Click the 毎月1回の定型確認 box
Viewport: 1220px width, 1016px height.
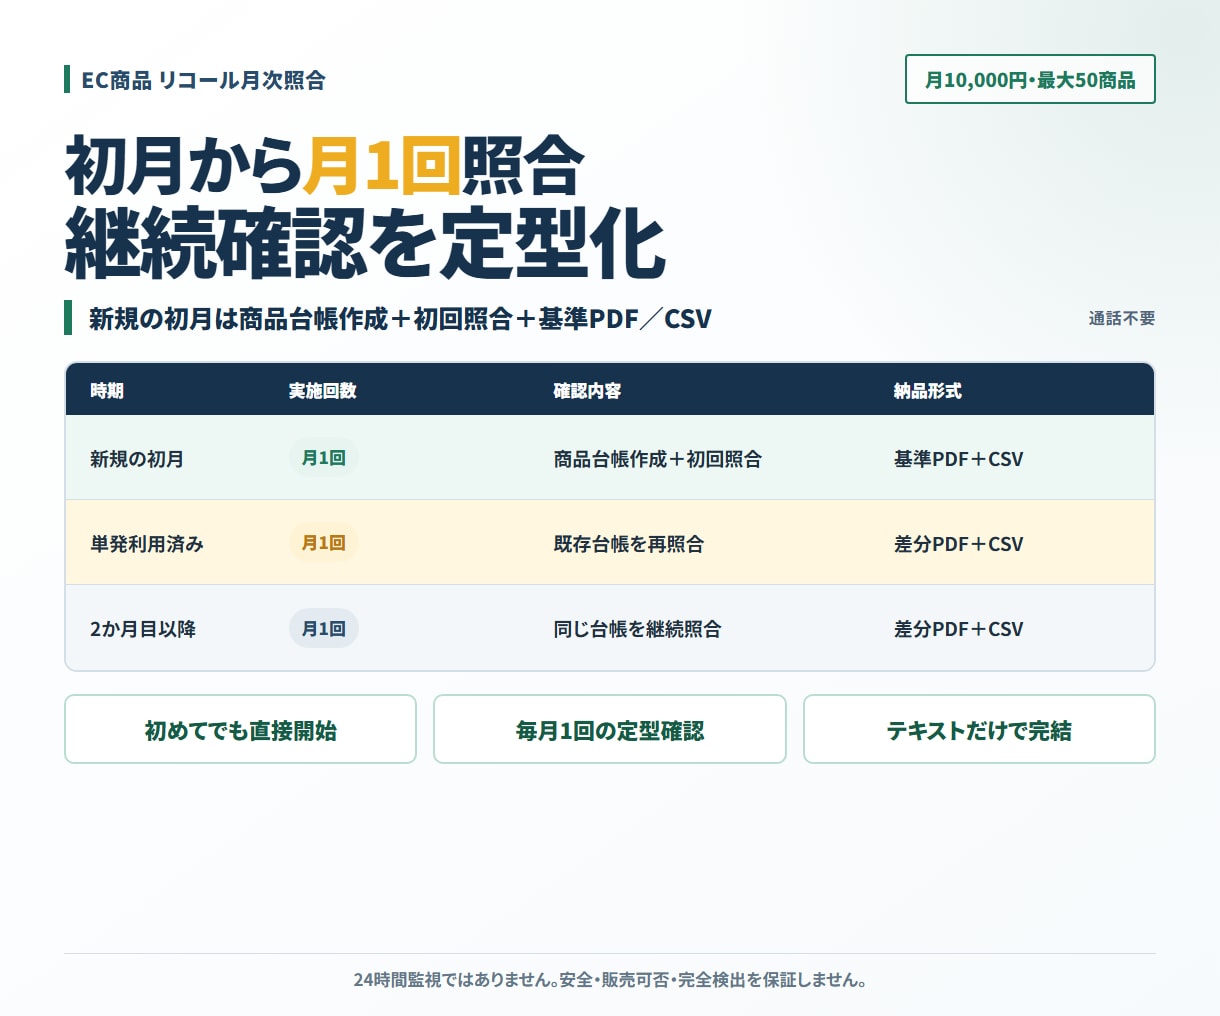[x=610, y=729]
